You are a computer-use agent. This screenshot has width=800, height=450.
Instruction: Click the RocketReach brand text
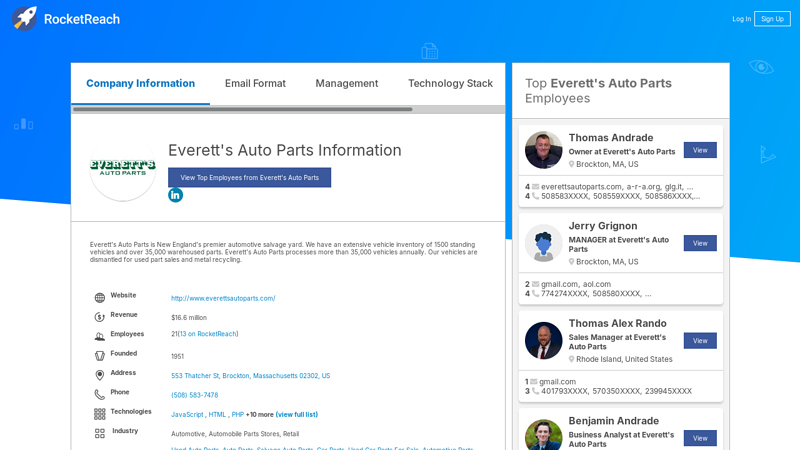pyautogui.click(x=82, y=19)
